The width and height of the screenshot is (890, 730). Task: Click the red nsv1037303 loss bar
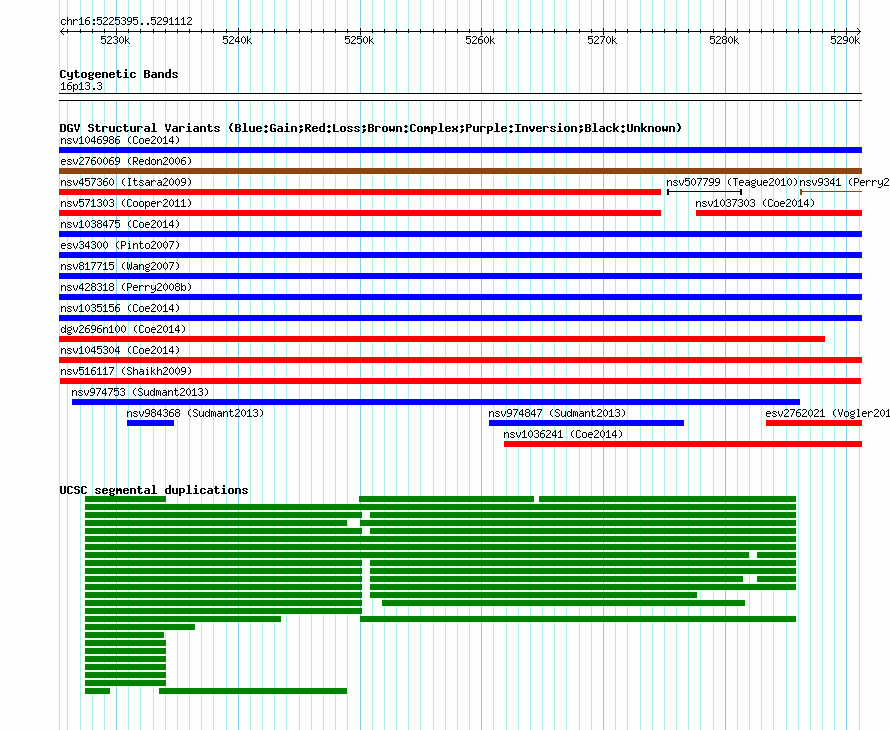(x=778, y=213)
